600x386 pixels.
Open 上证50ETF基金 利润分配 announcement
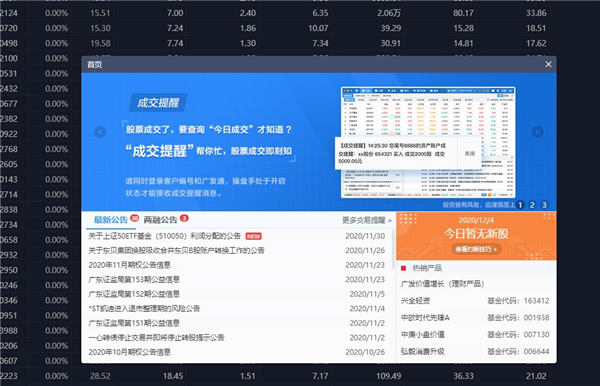(x=165, y=236)
